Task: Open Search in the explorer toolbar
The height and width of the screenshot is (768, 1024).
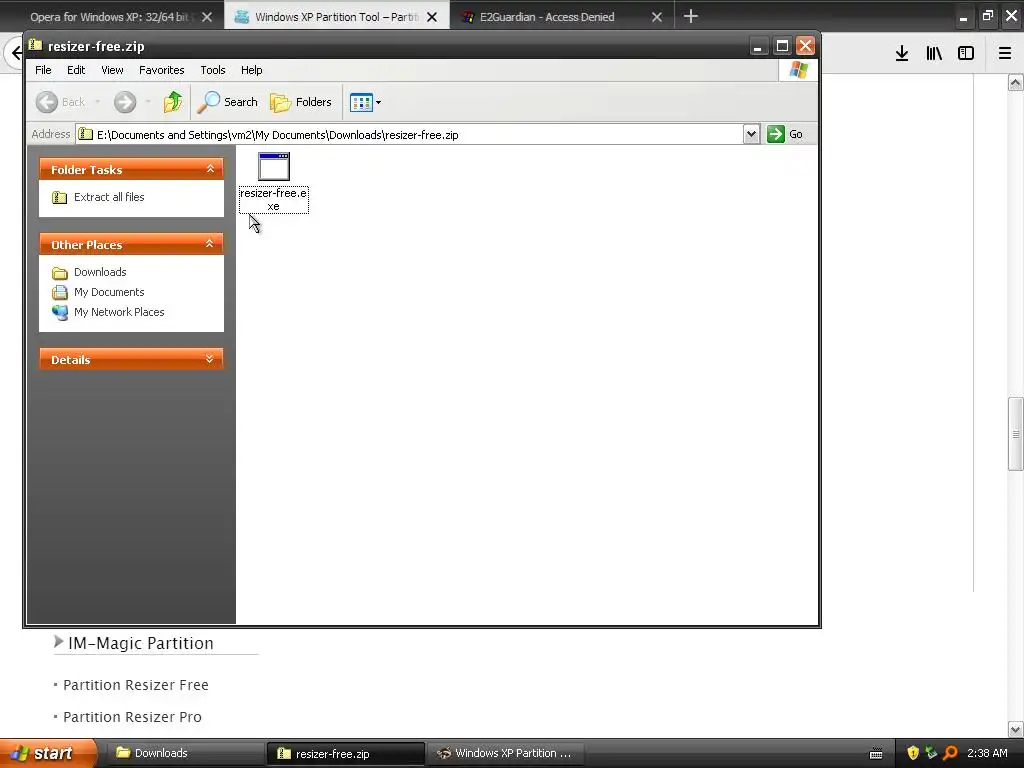Action: pyautogui.click(x=227, y=102)
